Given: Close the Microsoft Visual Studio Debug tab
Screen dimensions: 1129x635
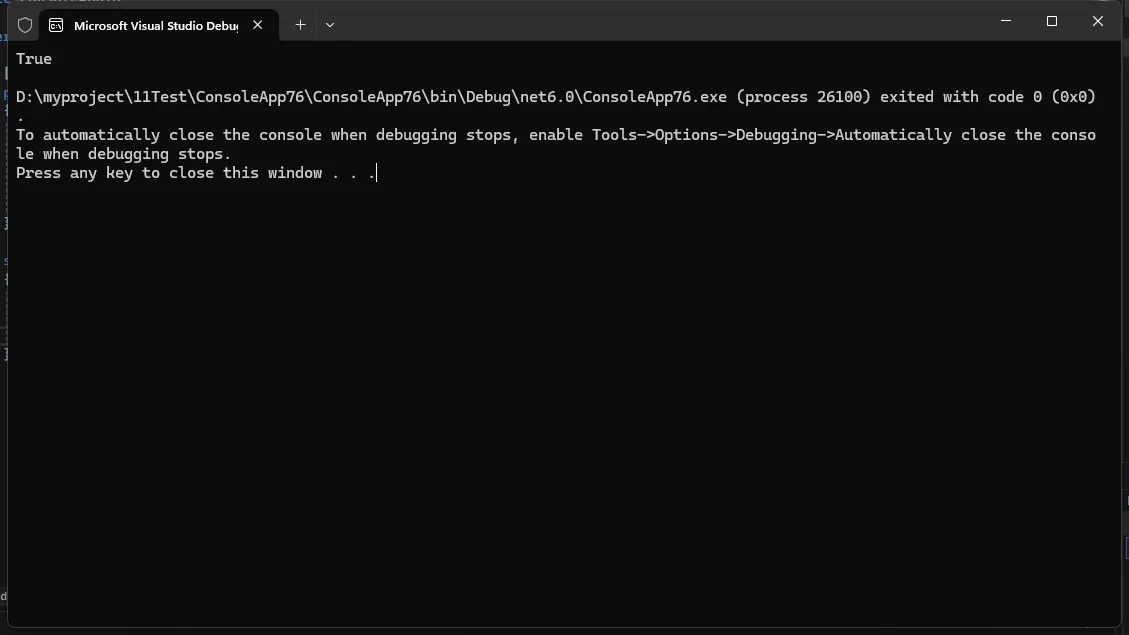Looking at the screenshot, I should [257, 25].
